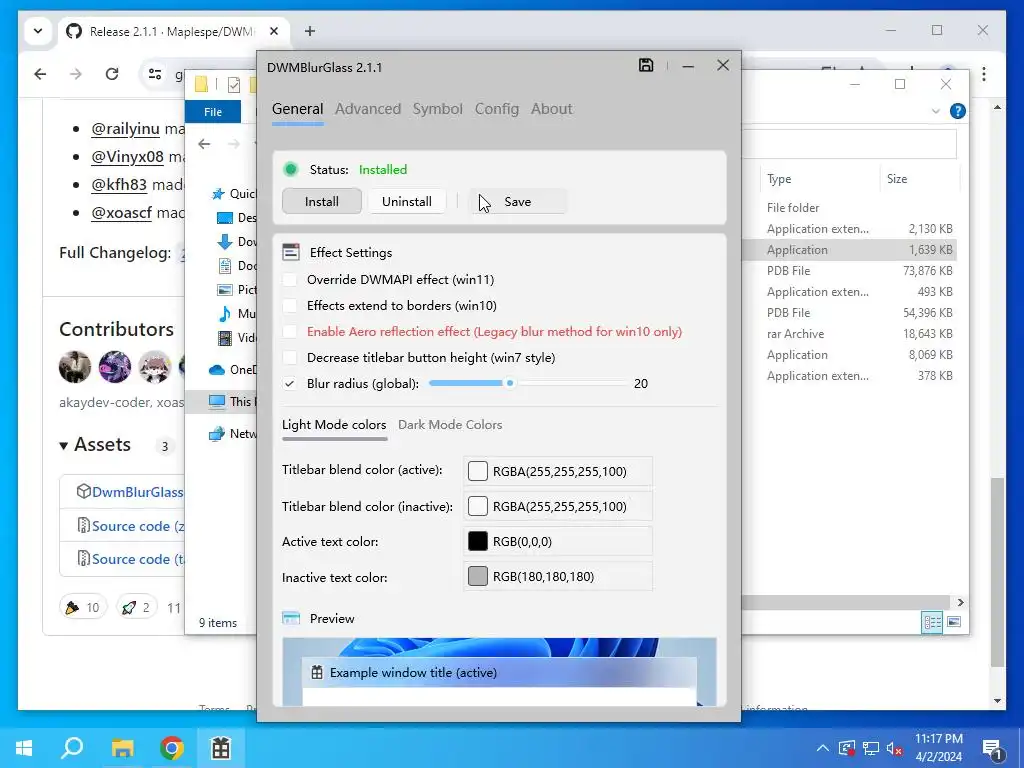The width and height of the screenshot is (1024, 768).
Task: Open @Vinyx08 profile link
Action: tap(127, 157)
